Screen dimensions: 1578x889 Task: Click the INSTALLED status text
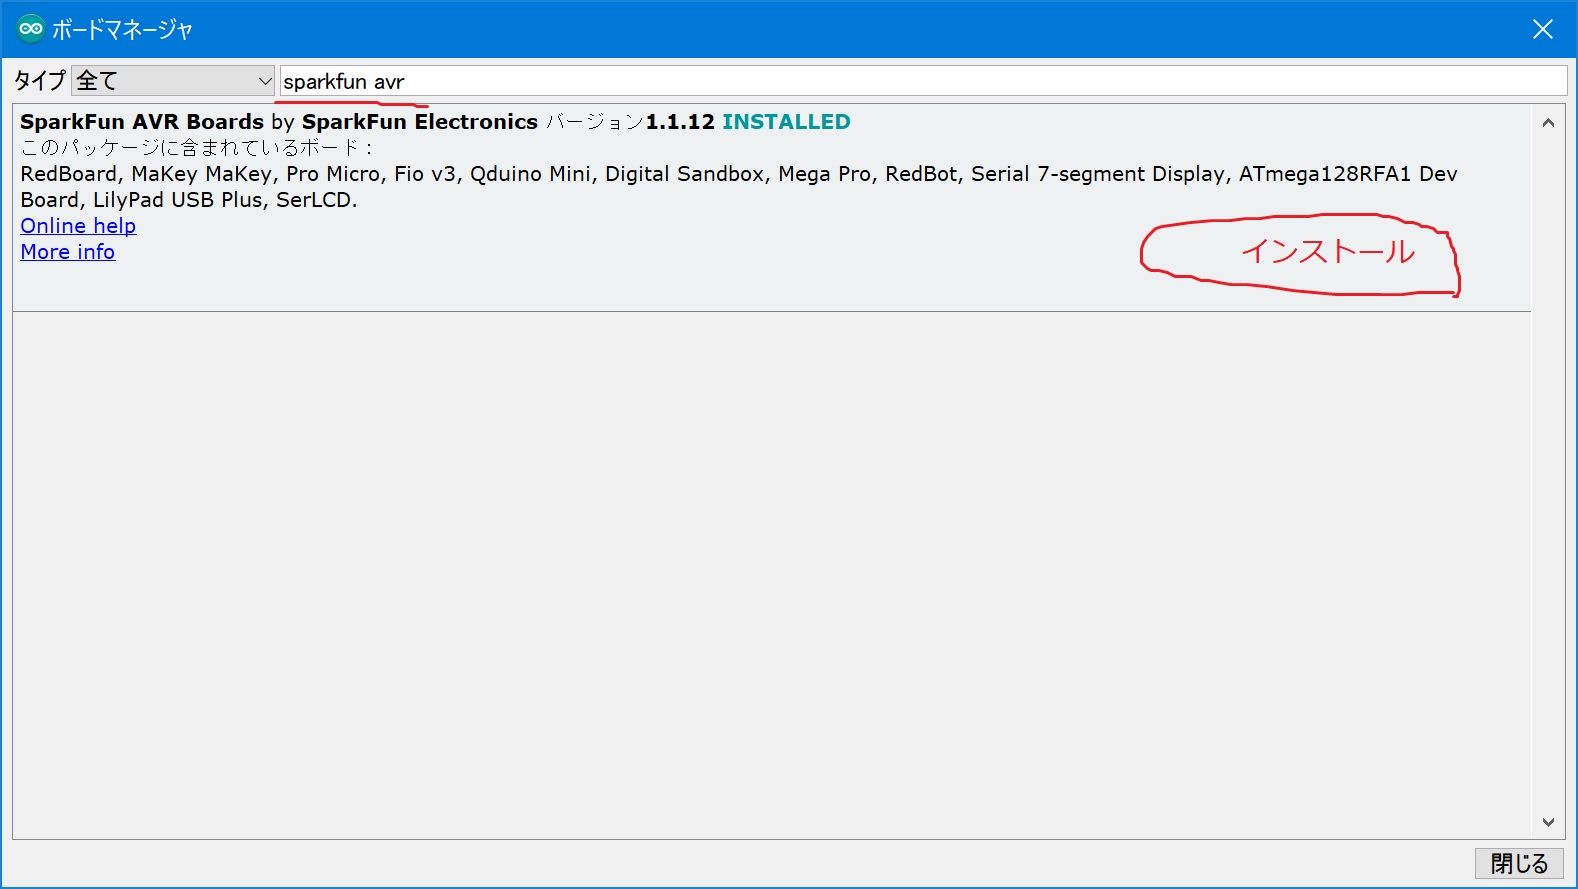pyautogui.click(x=786, y=122)
